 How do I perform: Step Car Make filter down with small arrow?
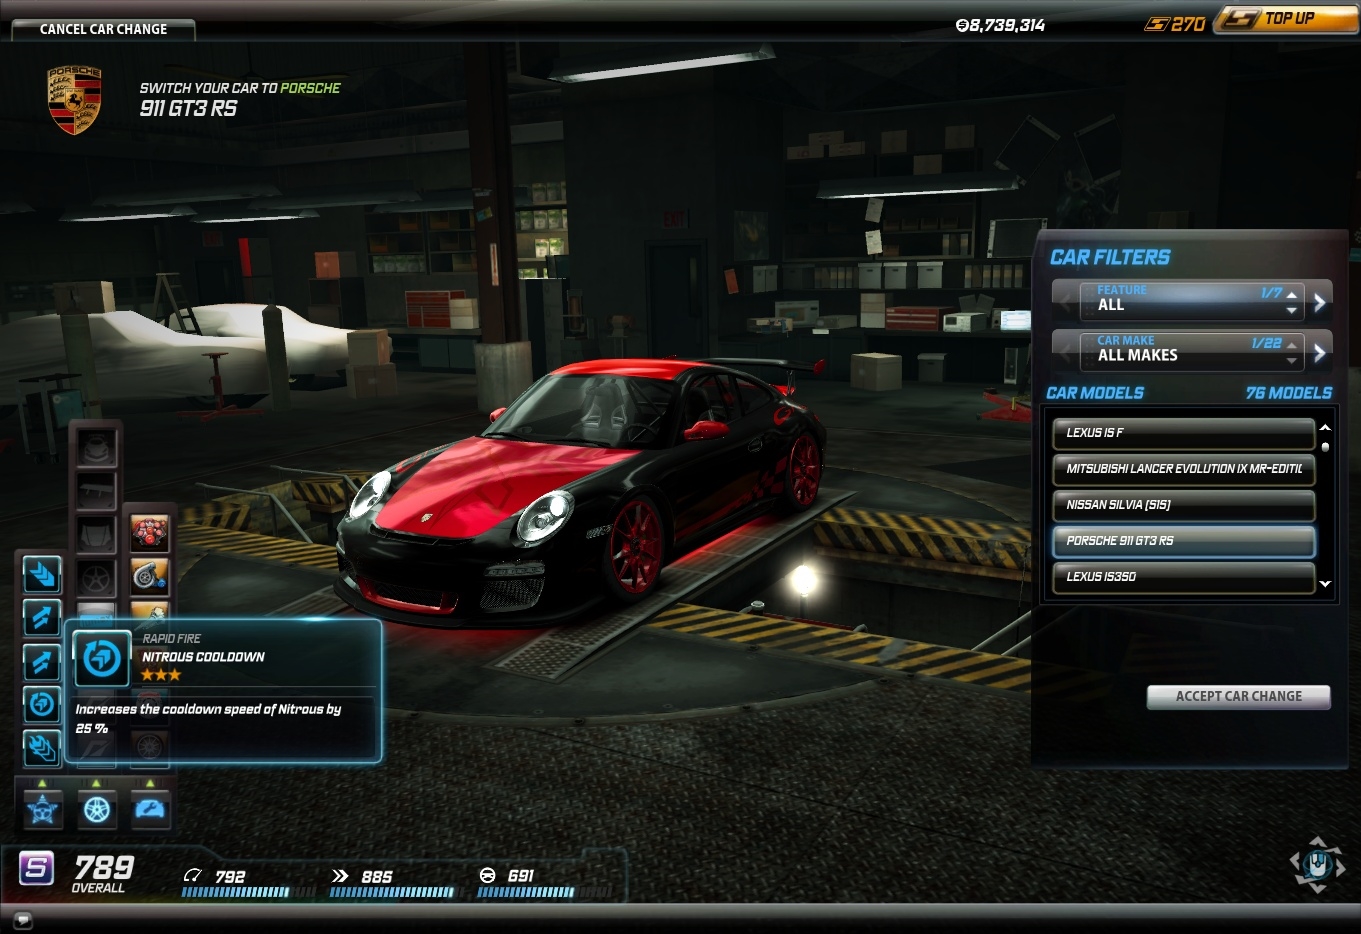(1292, 360)
